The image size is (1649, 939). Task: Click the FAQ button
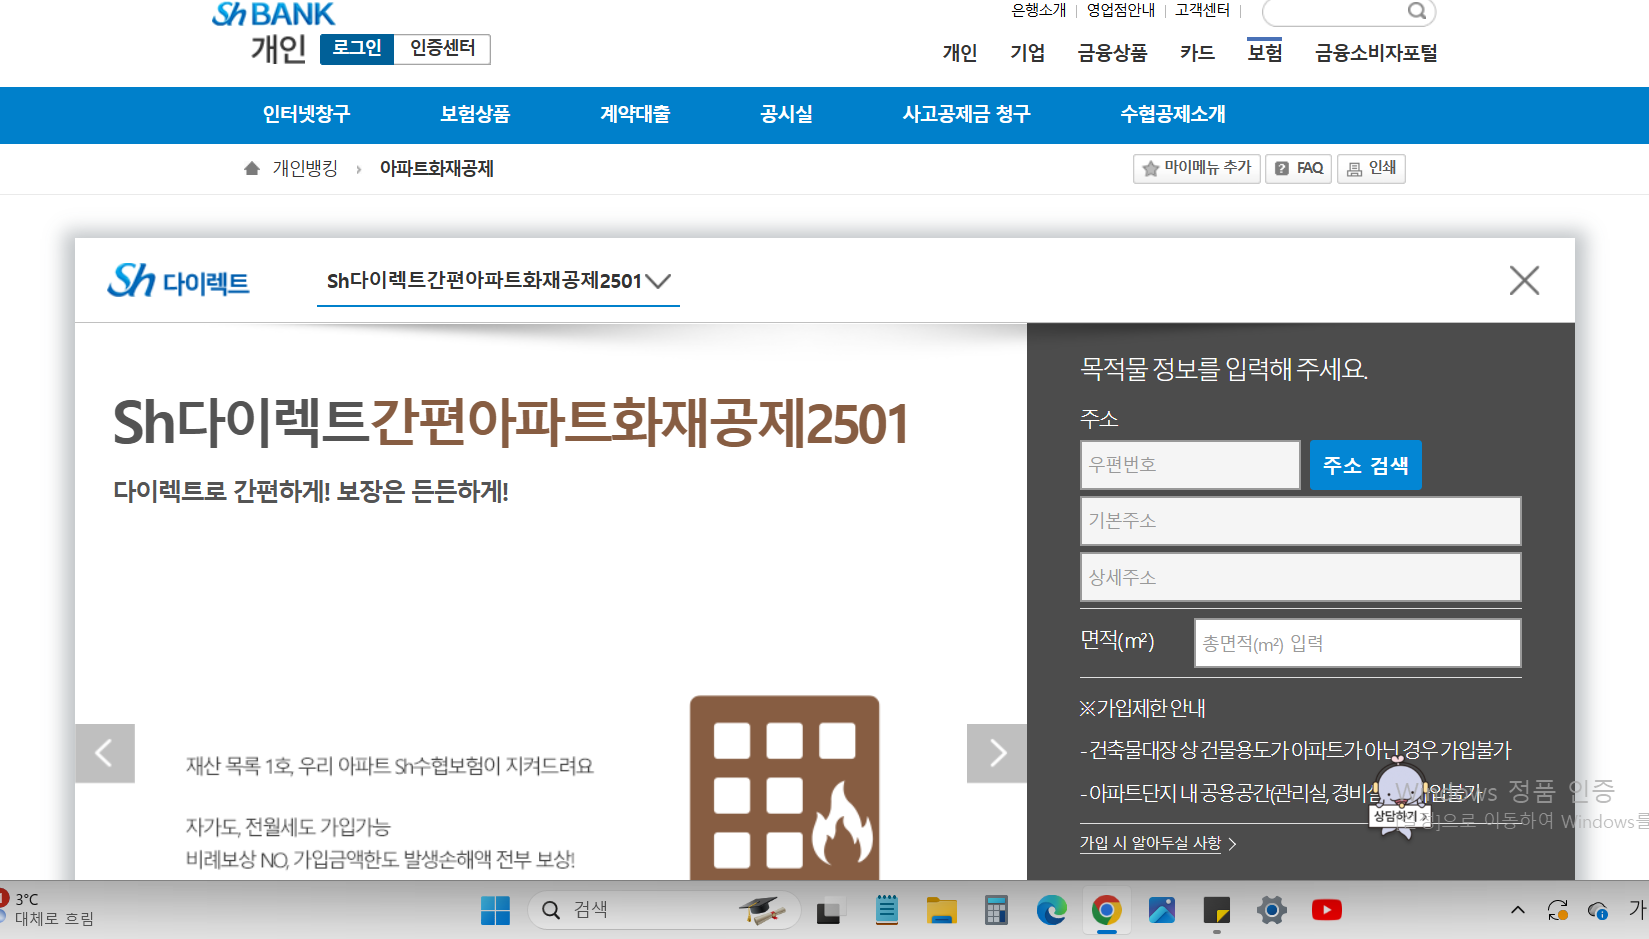coord(1299,168)
